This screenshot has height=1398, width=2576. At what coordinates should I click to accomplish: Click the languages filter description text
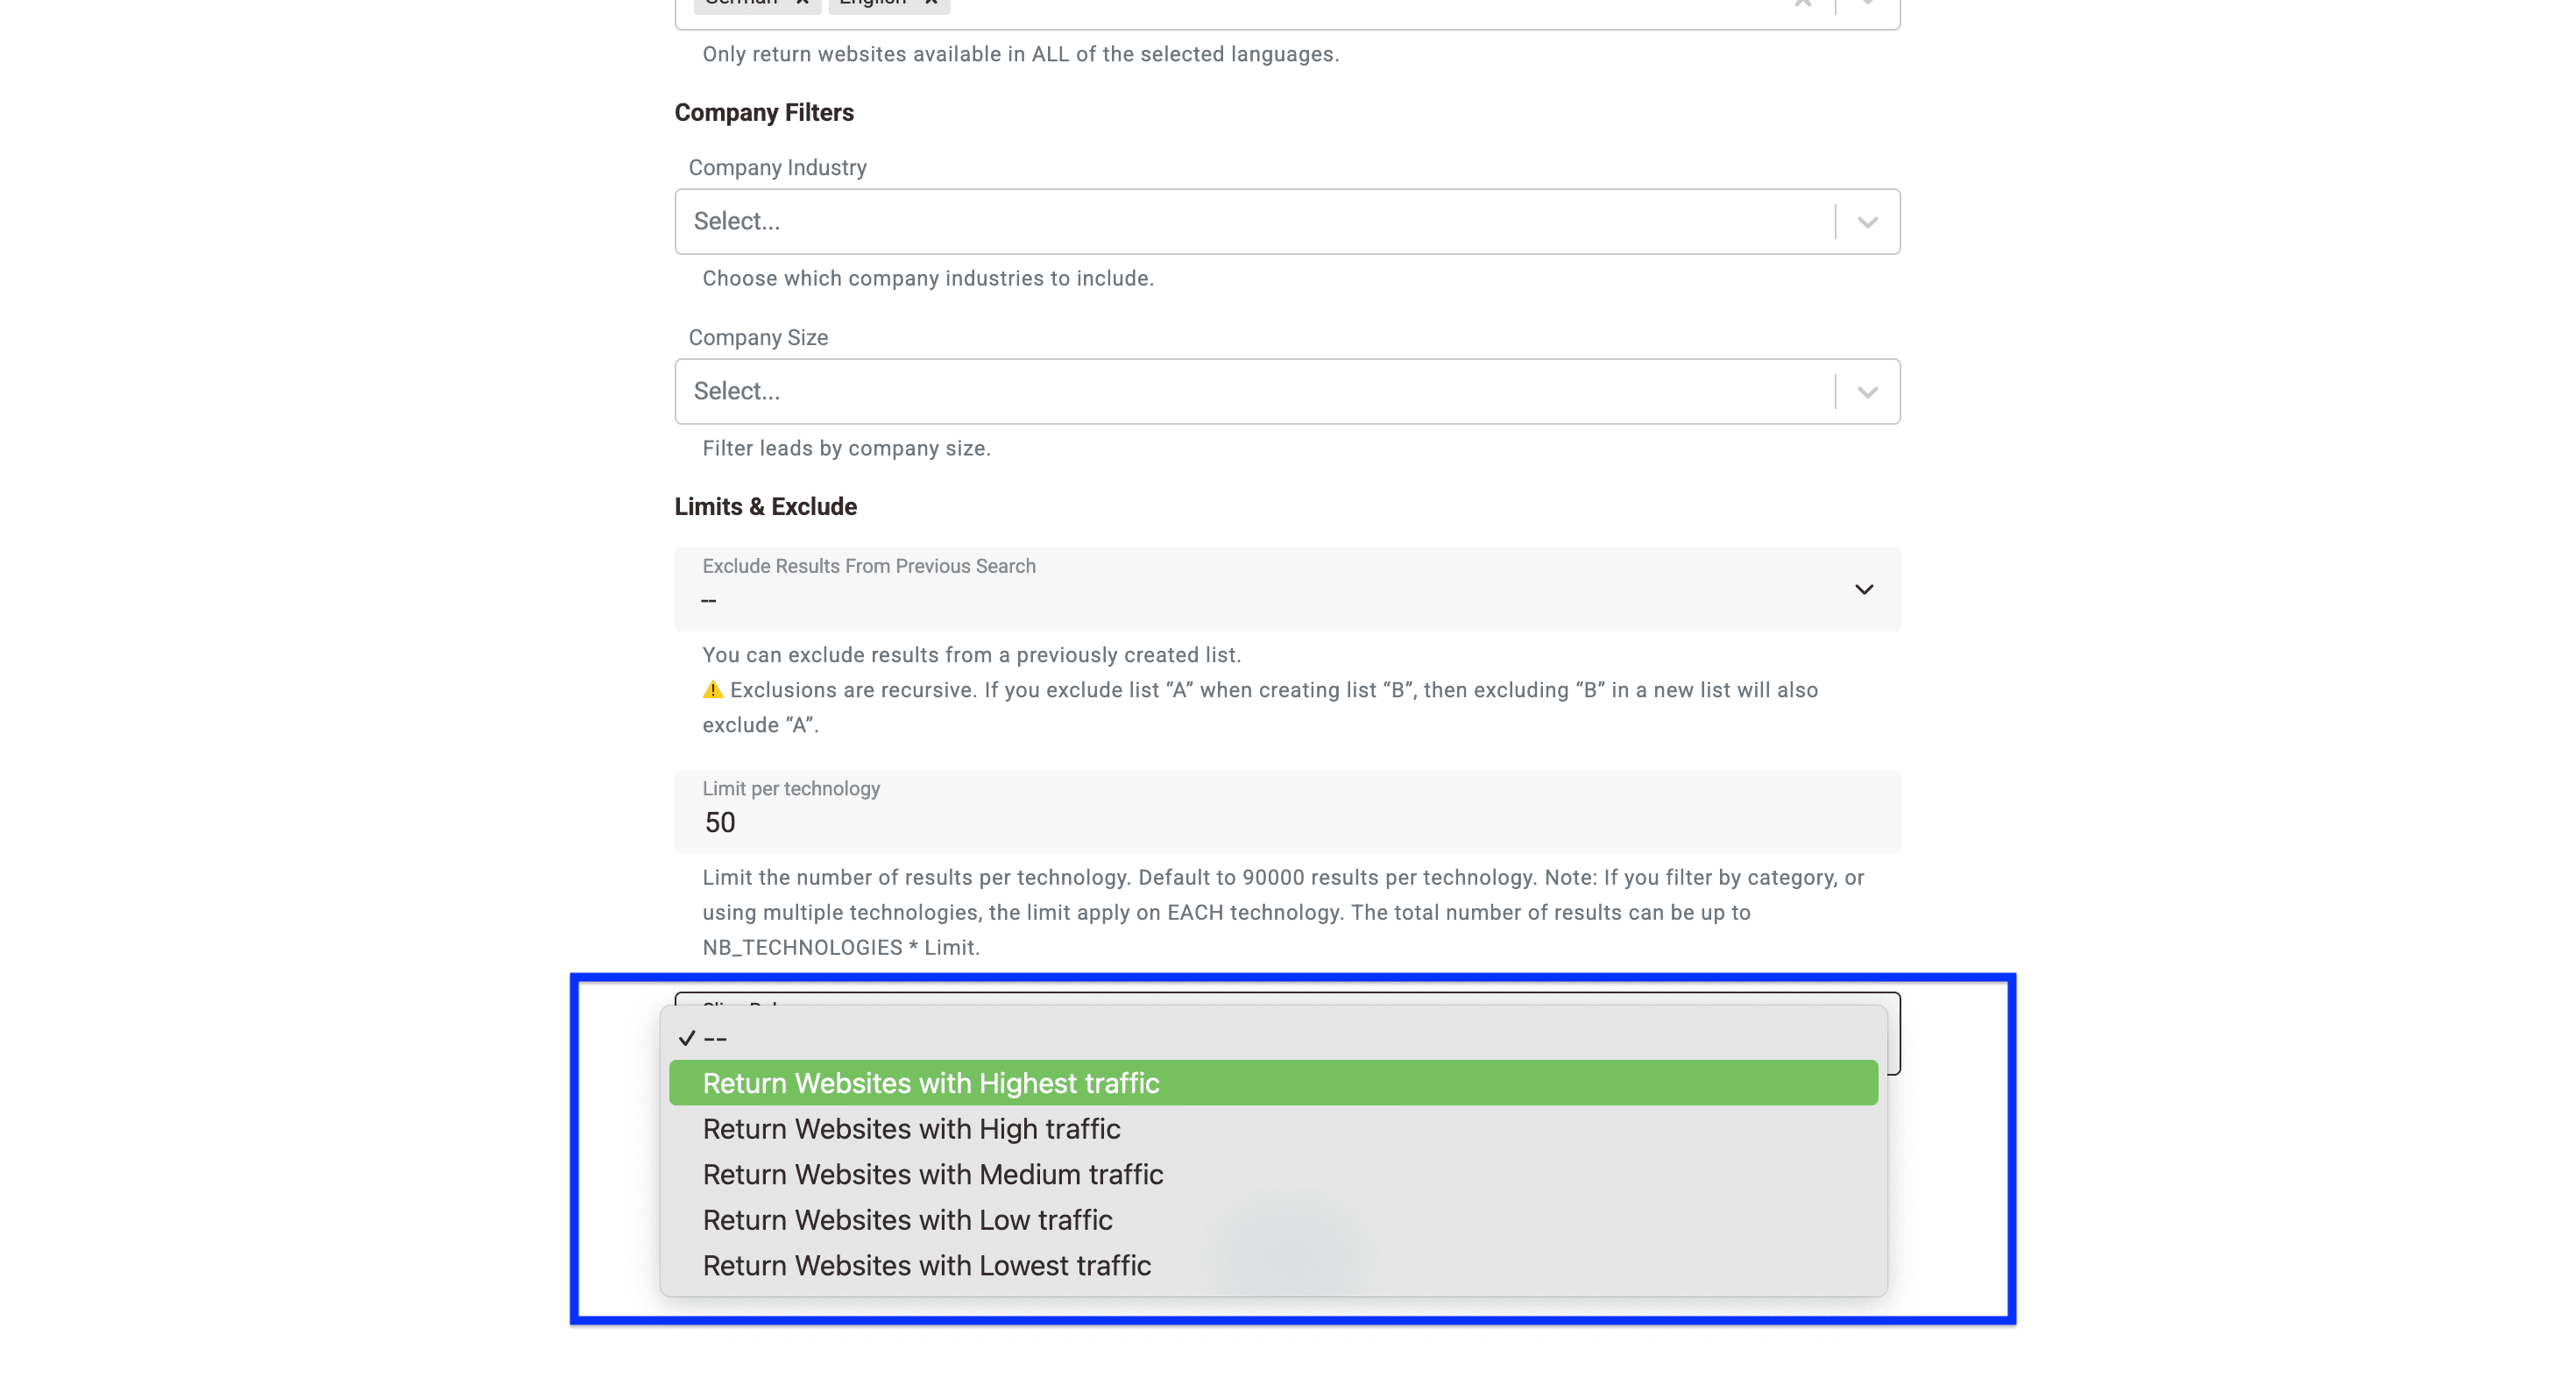pos(1019,54)
